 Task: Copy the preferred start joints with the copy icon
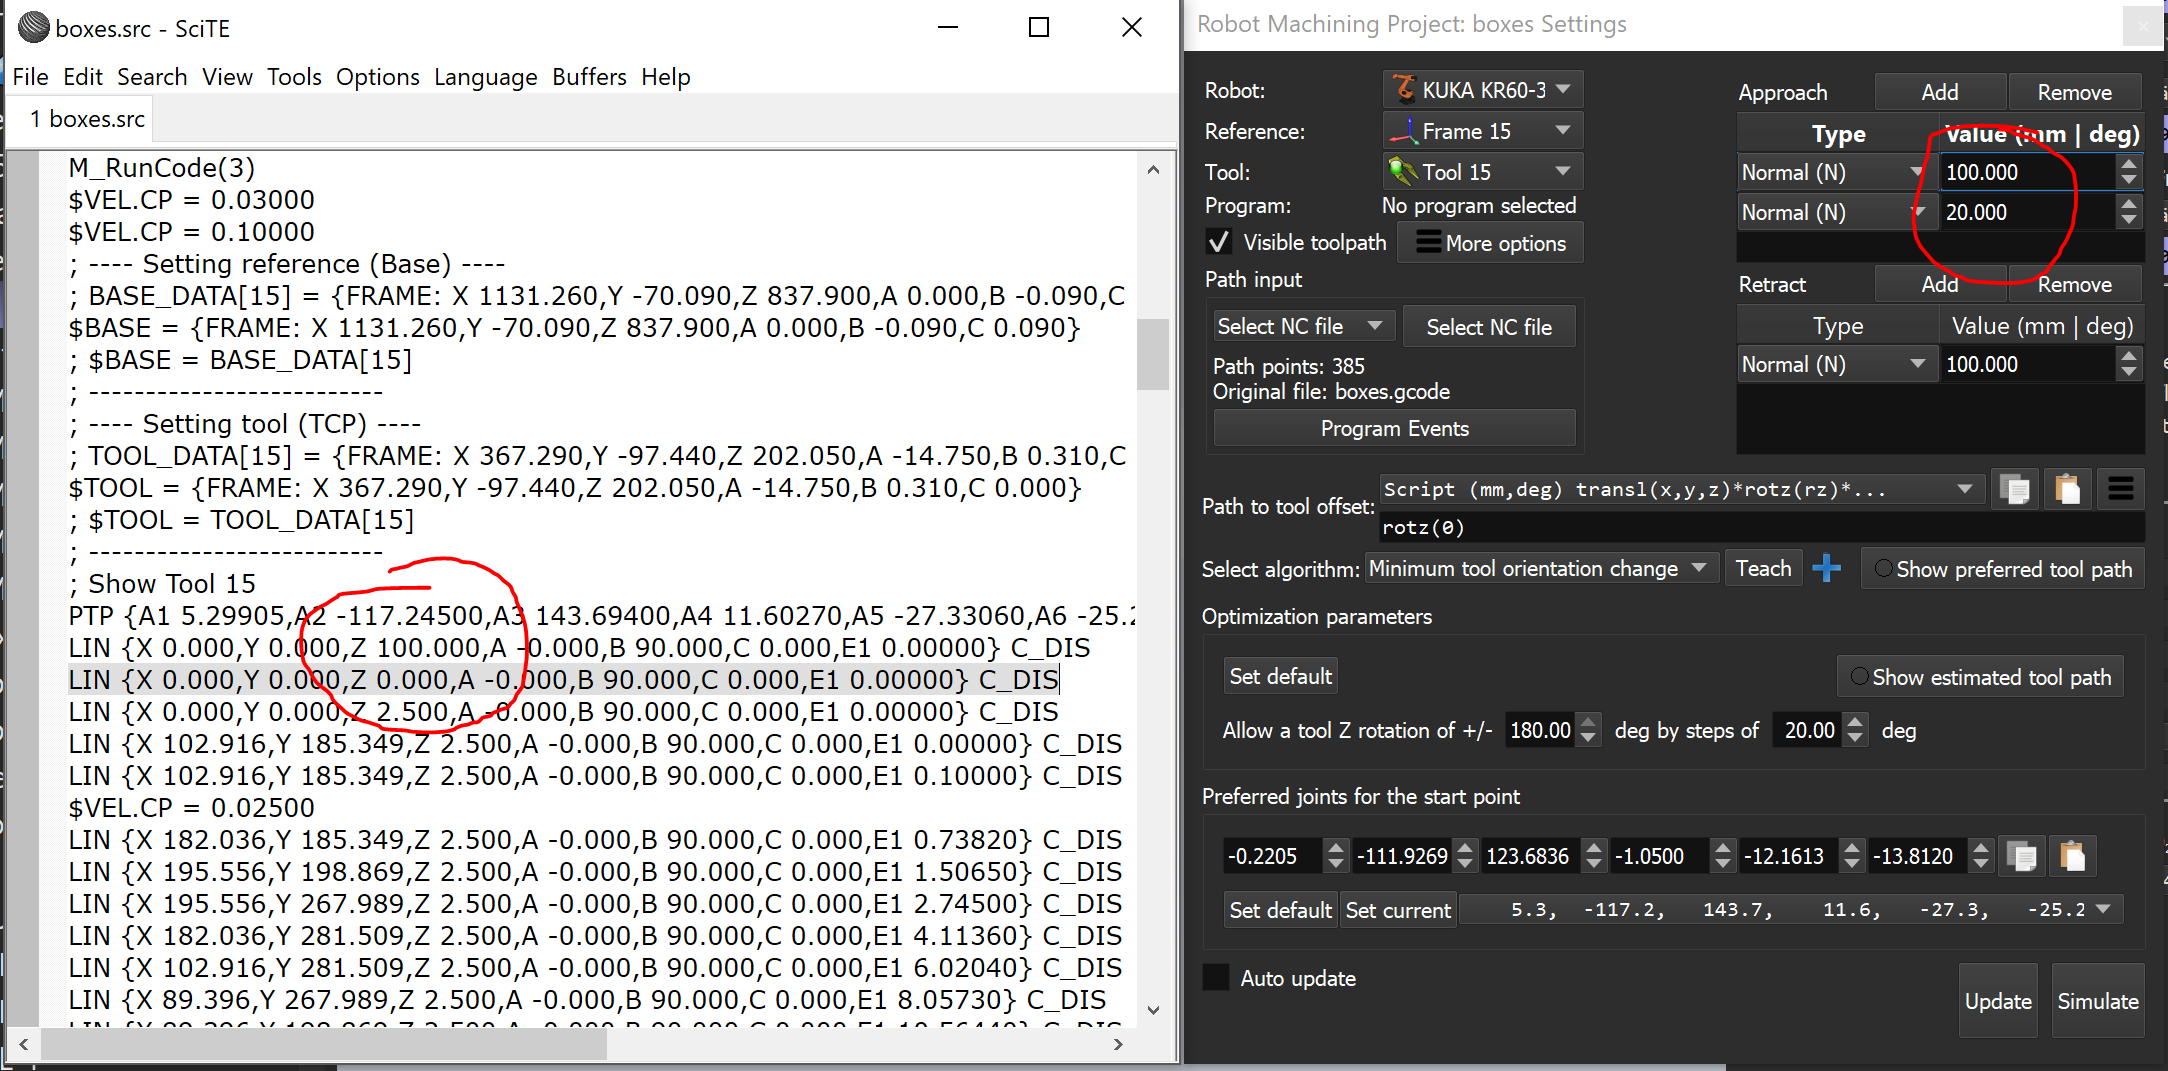(x=2021, y=857)
